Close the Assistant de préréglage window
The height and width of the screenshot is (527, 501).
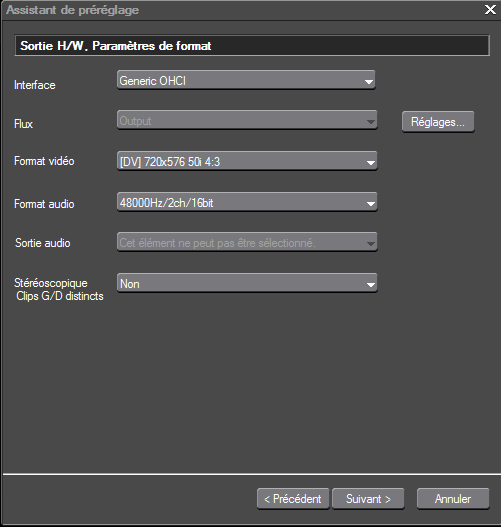pos(490,9)
